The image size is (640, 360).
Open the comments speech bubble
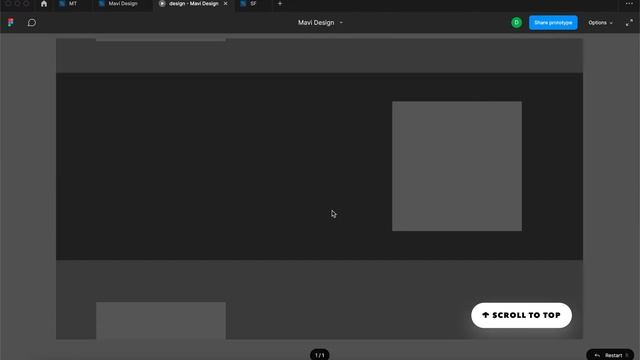click(x=32, y=22)
